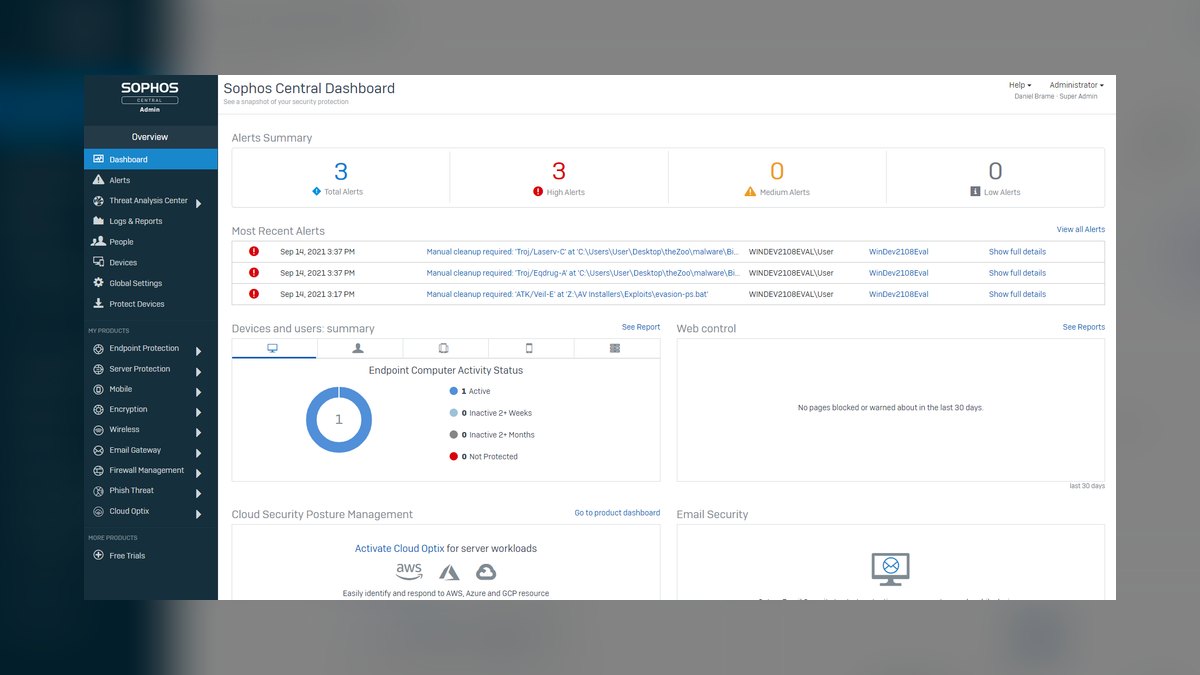Image resolution: width=1200 pixels, height=675 pixels.
Task: Click red alert icon on Troj/Laserv-C row
Action: point(254,252)
